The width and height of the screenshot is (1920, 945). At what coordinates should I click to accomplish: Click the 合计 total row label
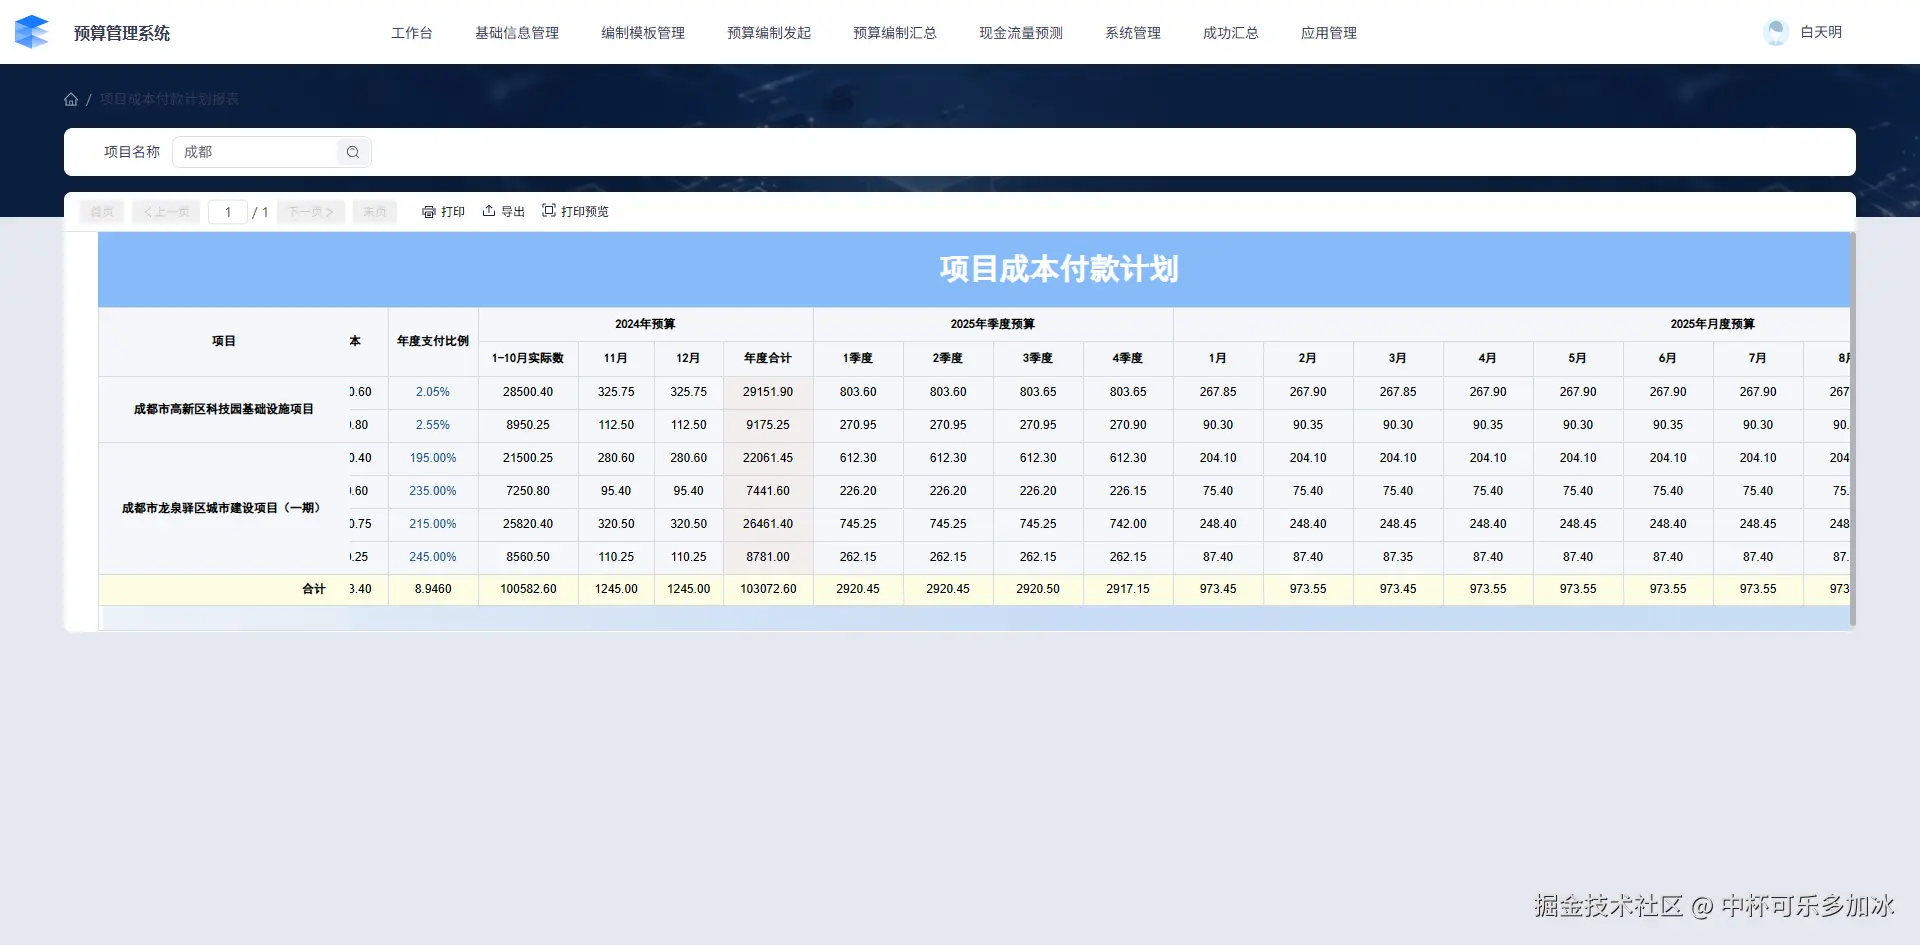pos(314,589)
